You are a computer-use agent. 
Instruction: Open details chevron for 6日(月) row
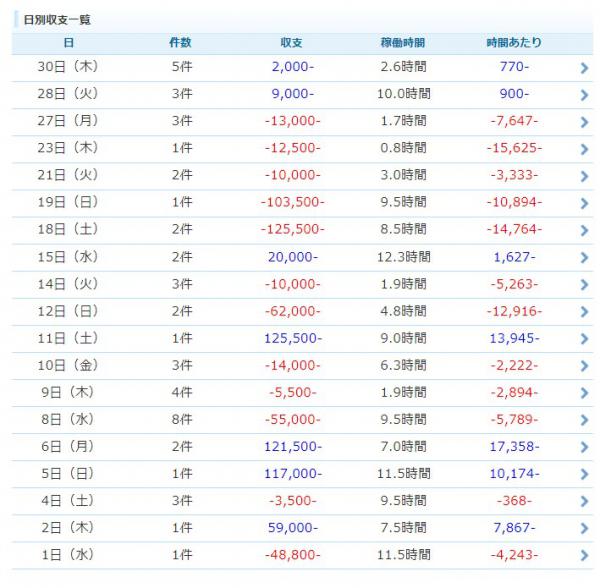pos(584,447)
